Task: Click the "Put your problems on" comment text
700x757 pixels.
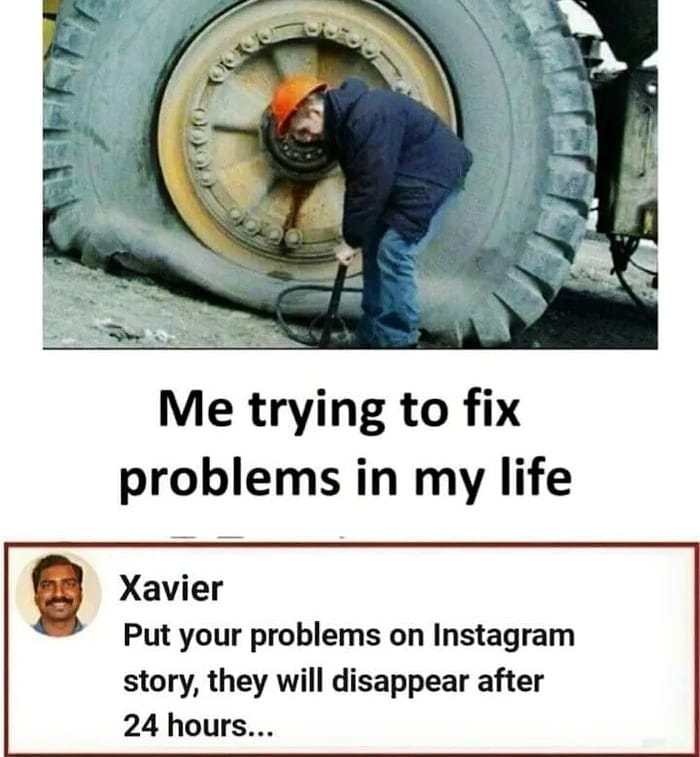Action: [274, 636]
